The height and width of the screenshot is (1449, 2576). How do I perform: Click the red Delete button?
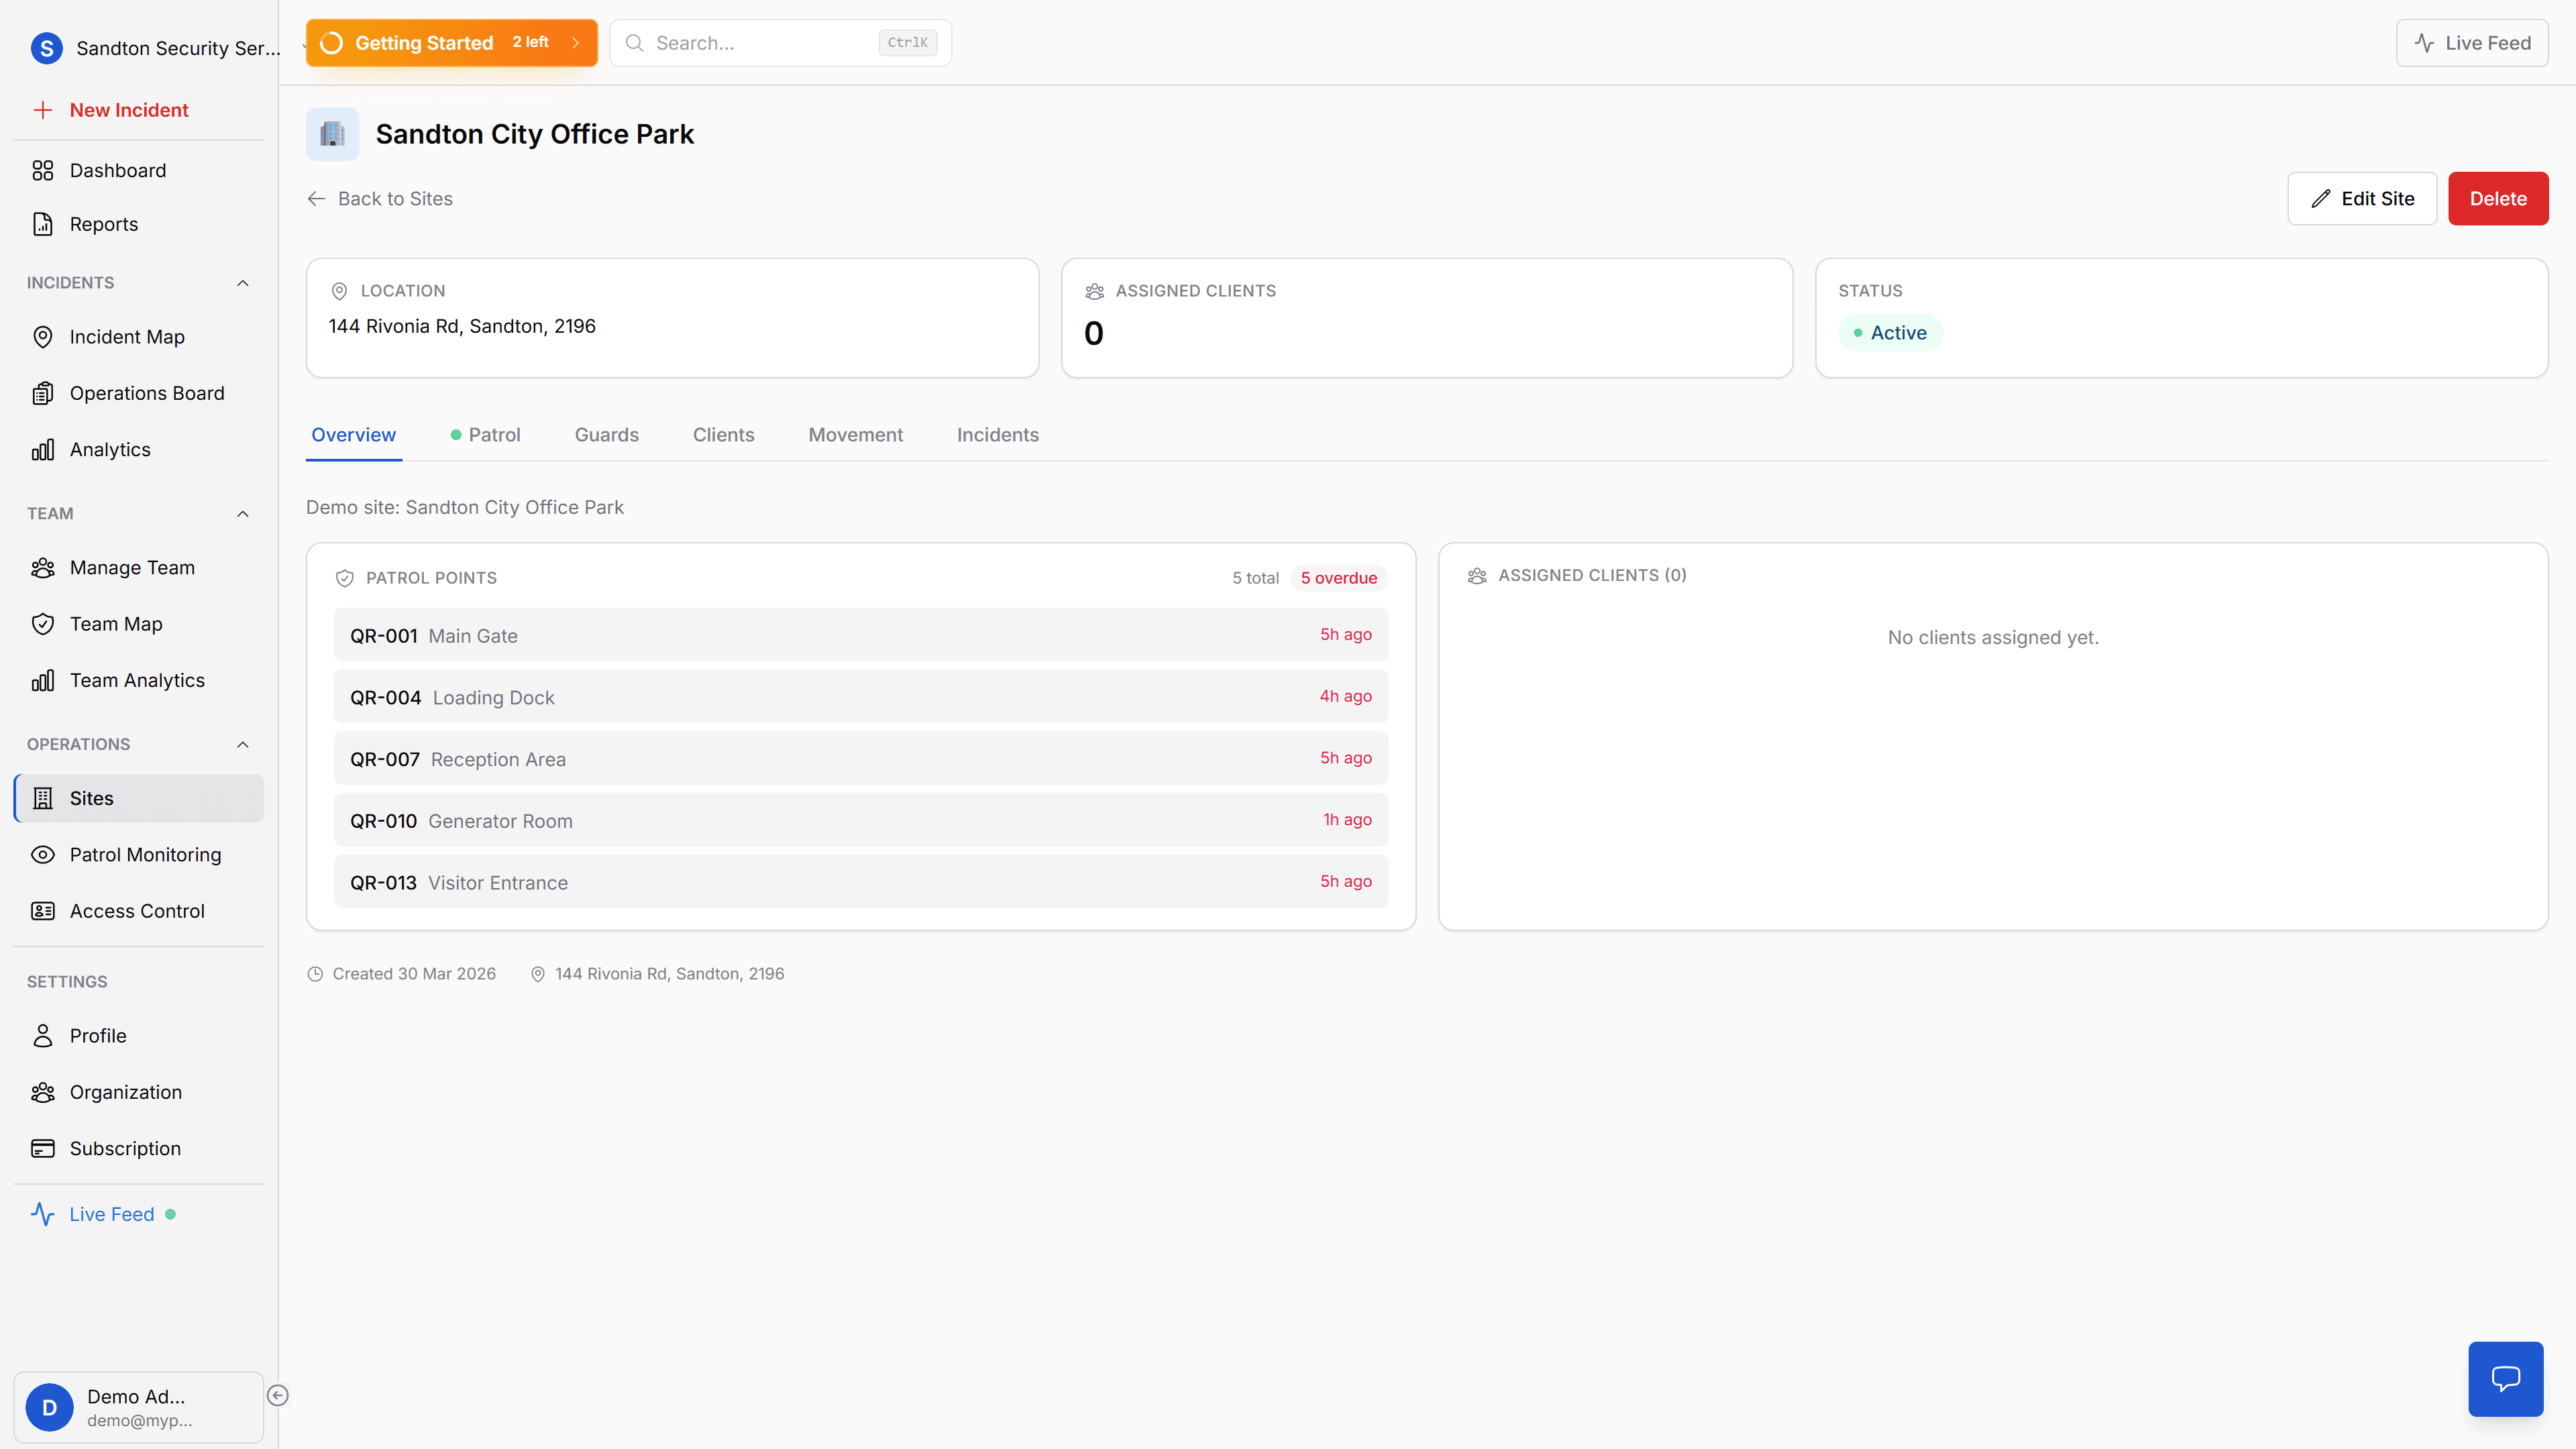2497,198
